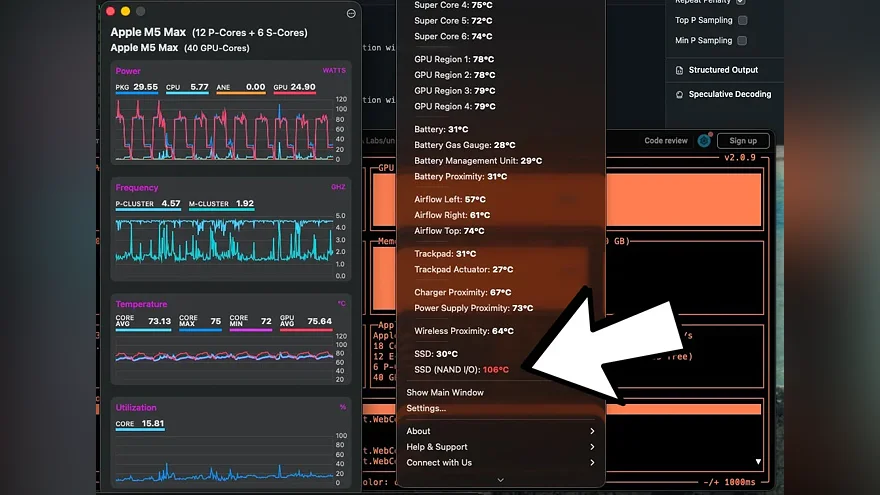
Task: Click the white down triangle in terminal panel
Action: pyautogui.click(x=758, y=461)
